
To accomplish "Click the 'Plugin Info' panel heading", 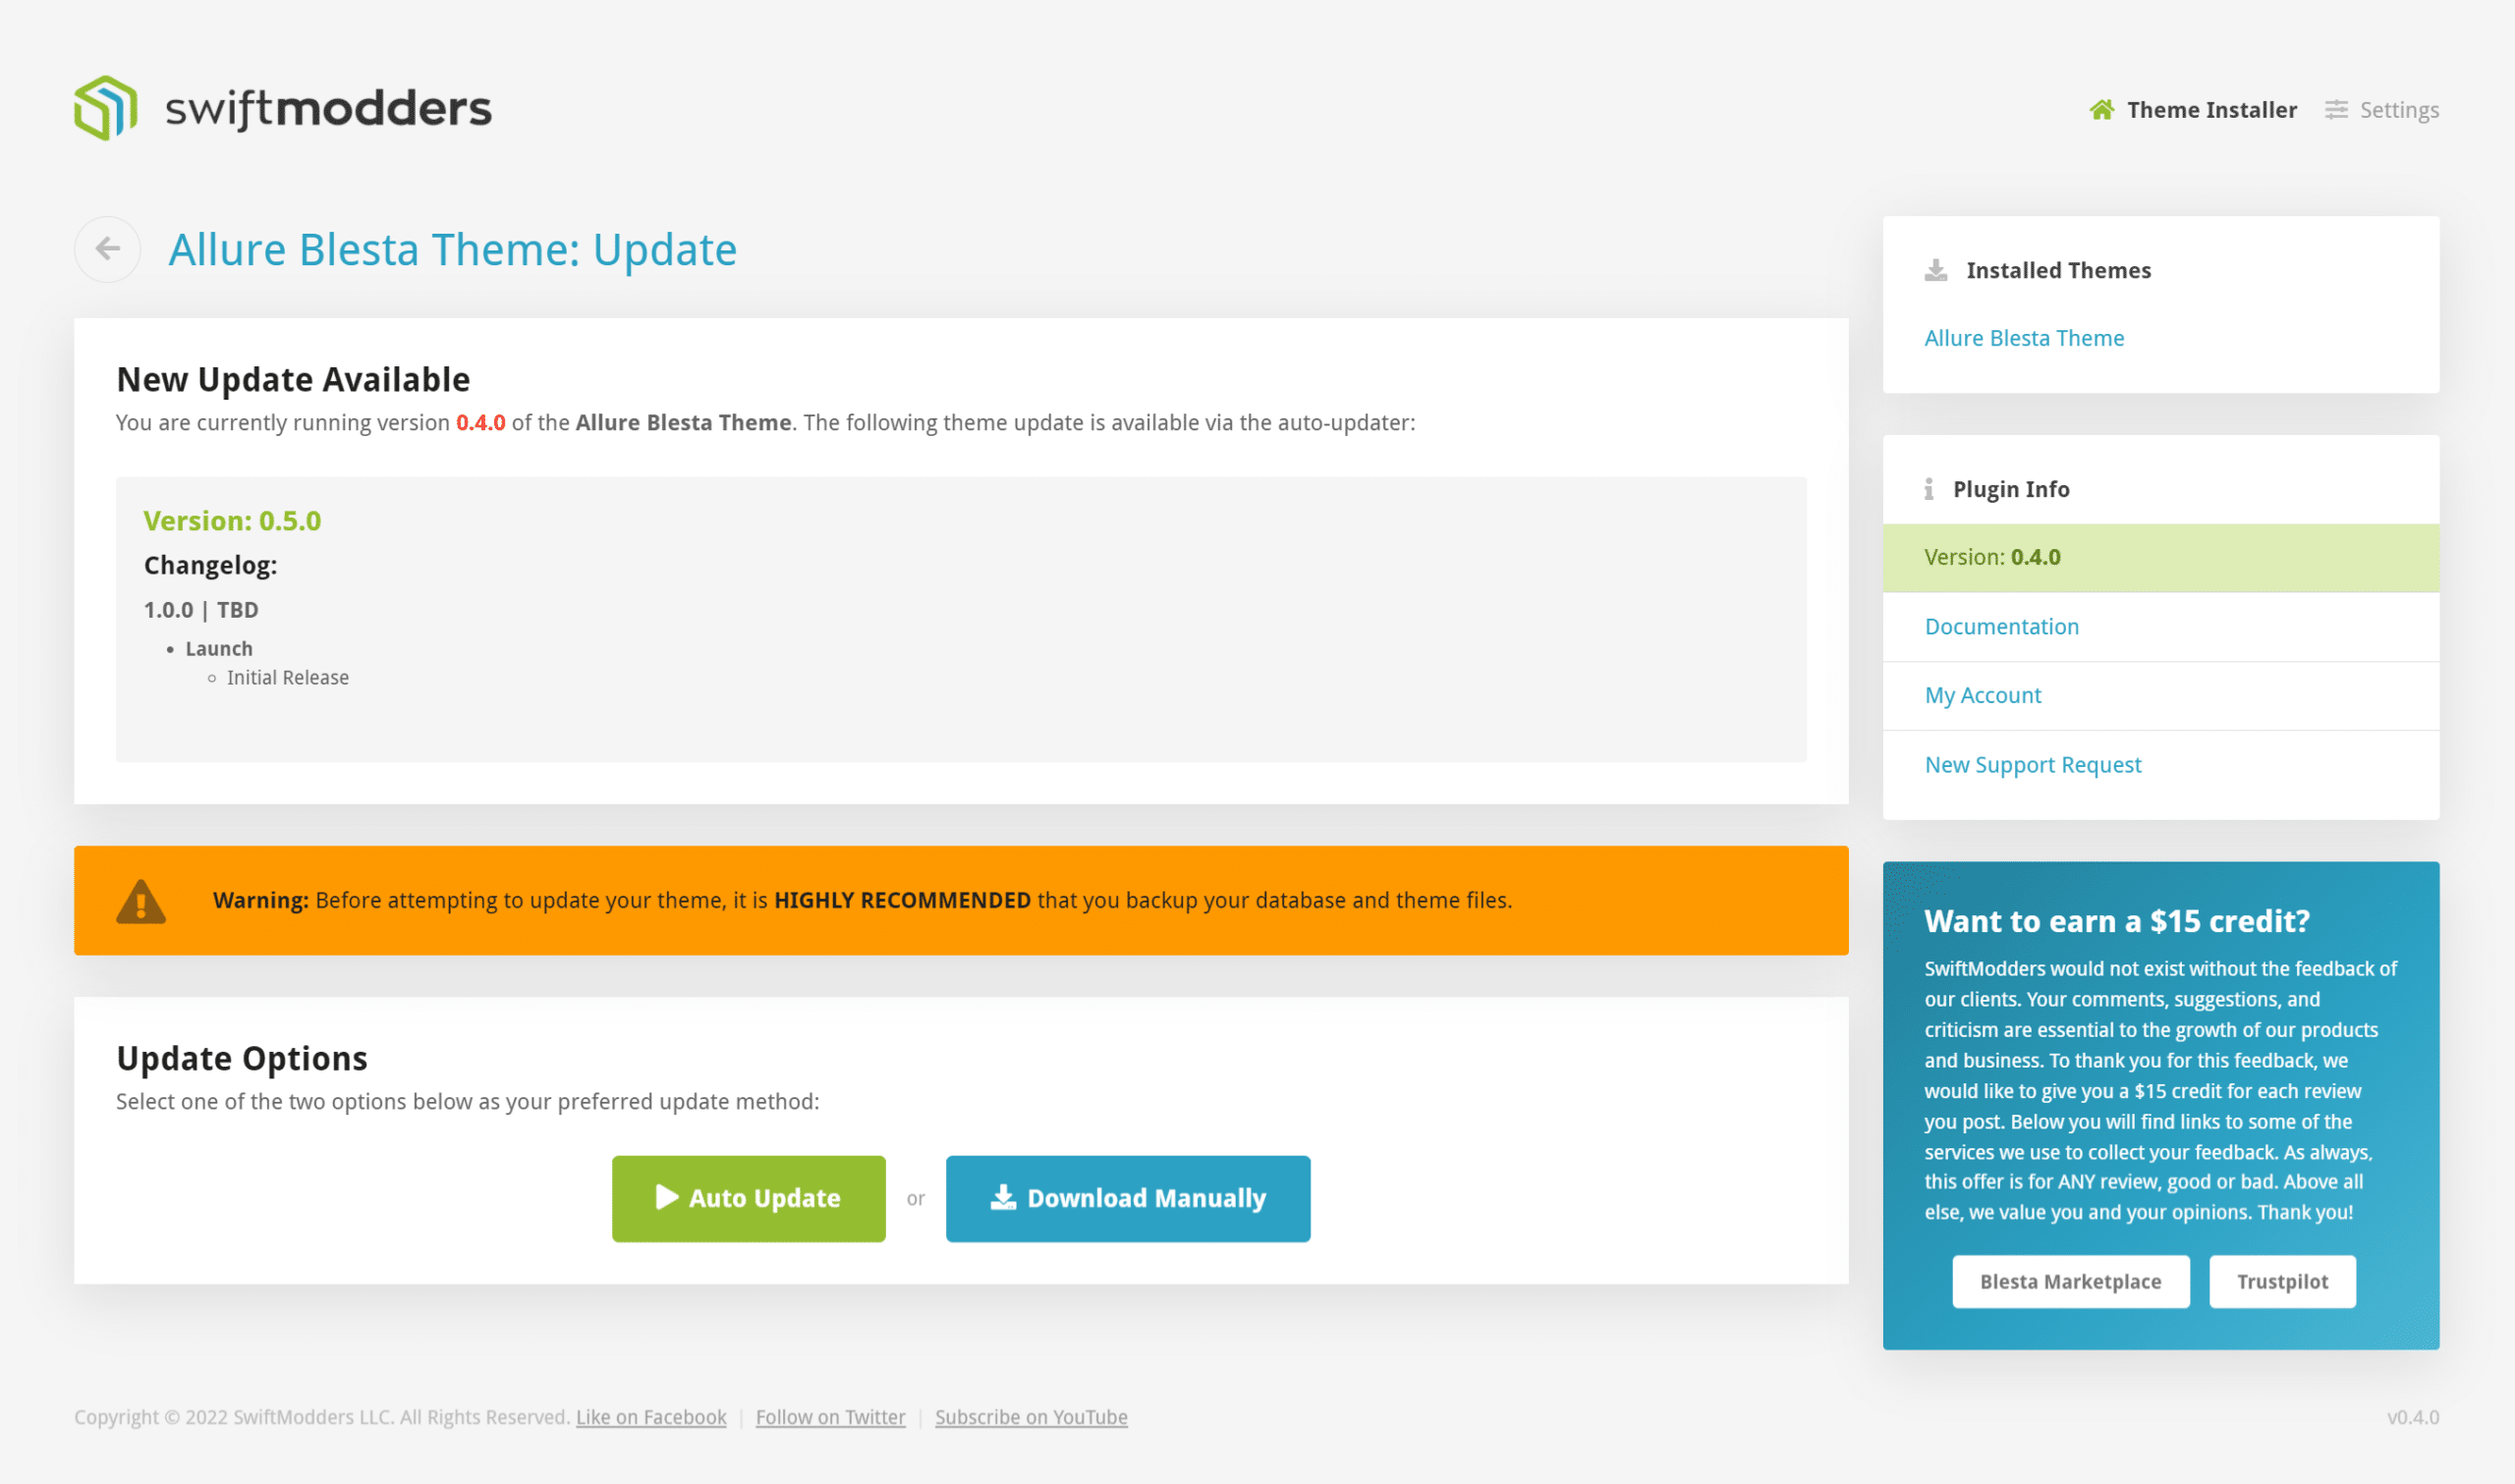I will tap(2010, 490).
